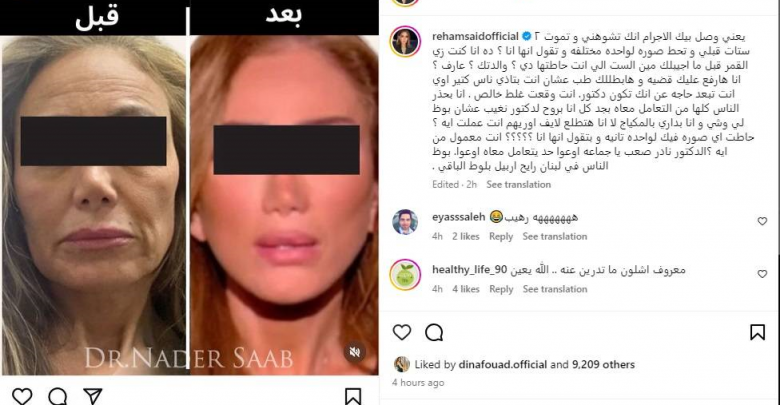This screenshot has height=405, width=780.
Task: See translation of eyasssaleh's comment
Action: point(555,236)
